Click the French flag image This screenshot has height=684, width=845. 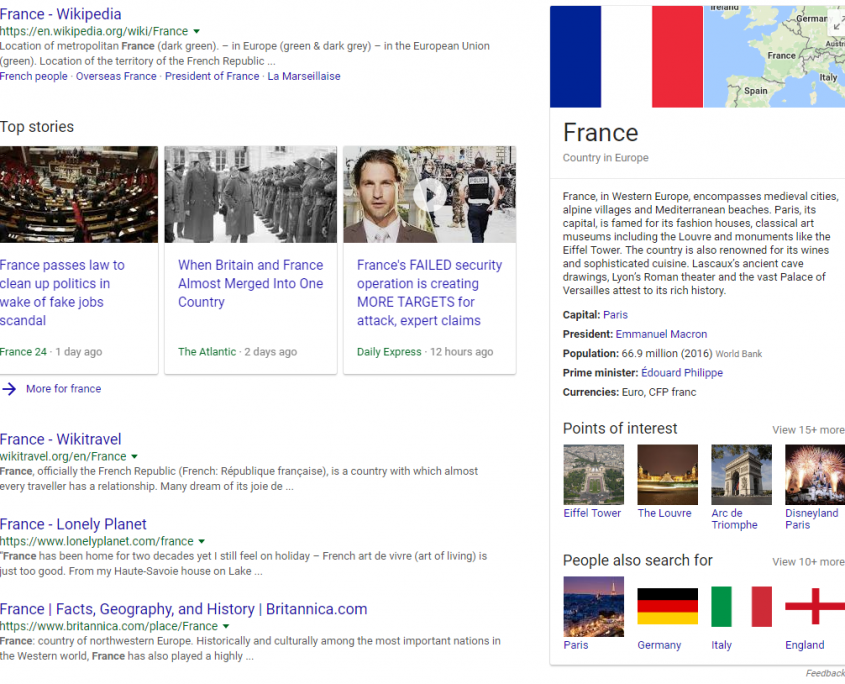(626, 57)
